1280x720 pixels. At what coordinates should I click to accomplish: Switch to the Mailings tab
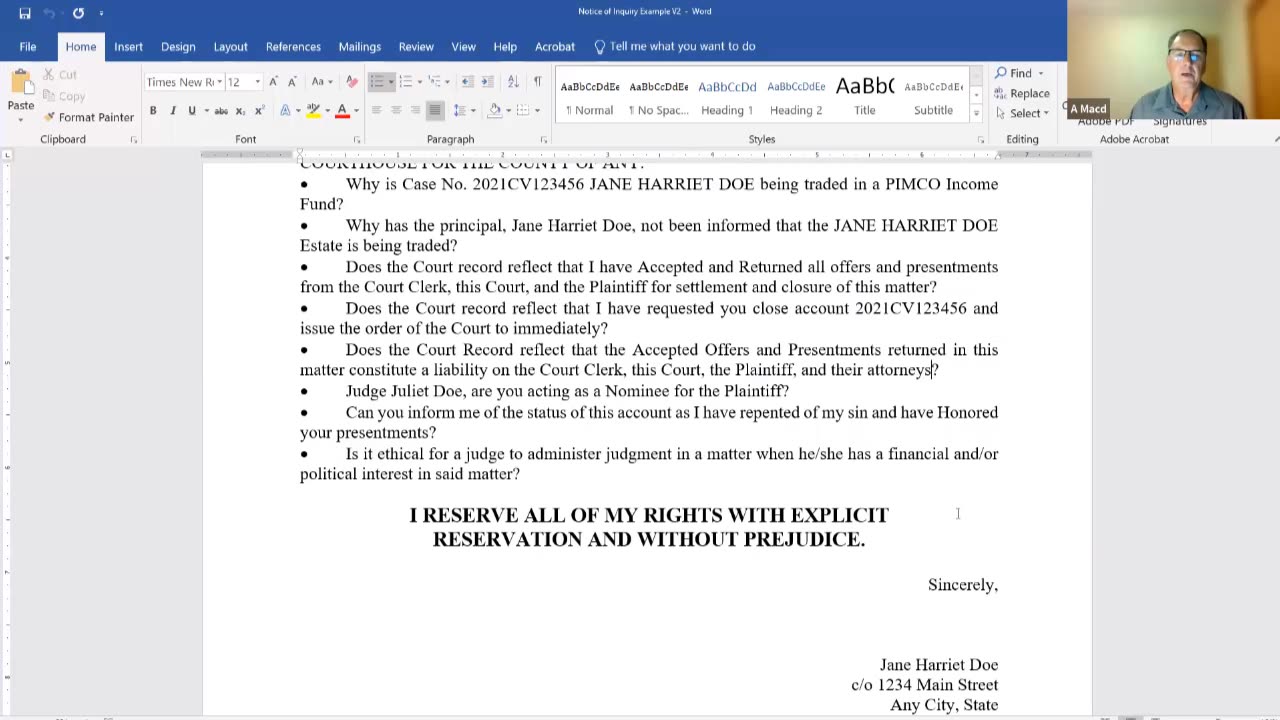coord(359,46)
